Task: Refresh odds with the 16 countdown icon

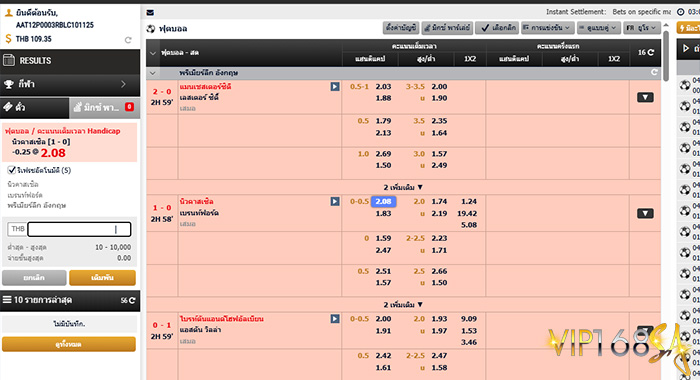Action: point(646,52)
